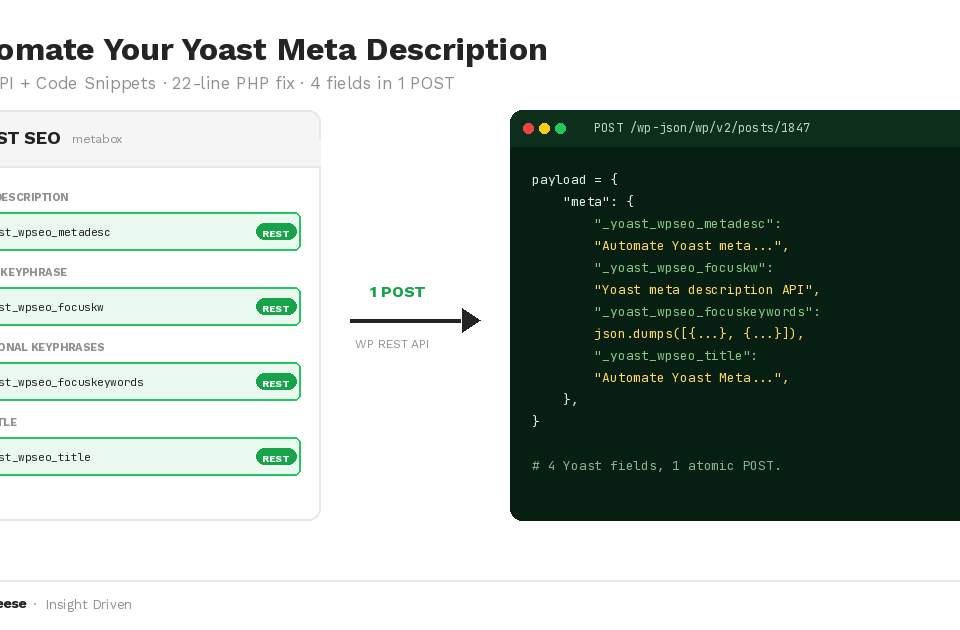Click the '1 POST' label above arrow
960x630 pixels.
click(397, 292)
